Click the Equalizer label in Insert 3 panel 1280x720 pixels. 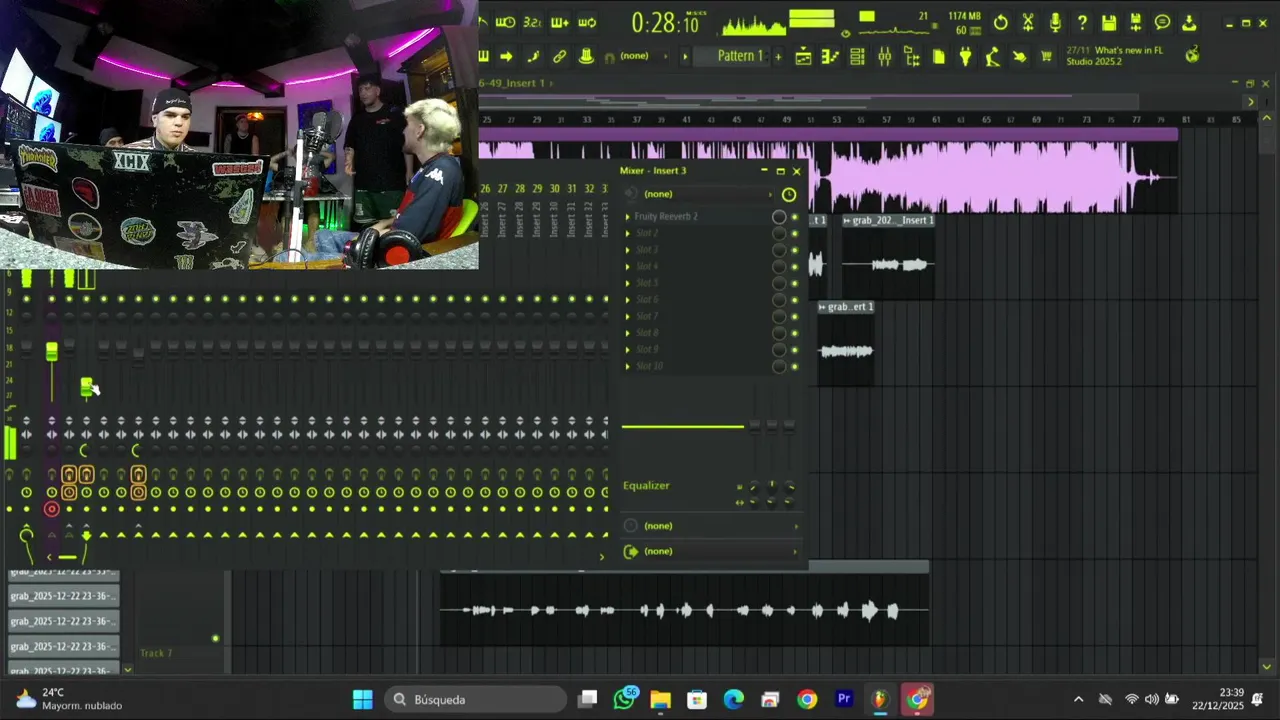tap(646, 486)
